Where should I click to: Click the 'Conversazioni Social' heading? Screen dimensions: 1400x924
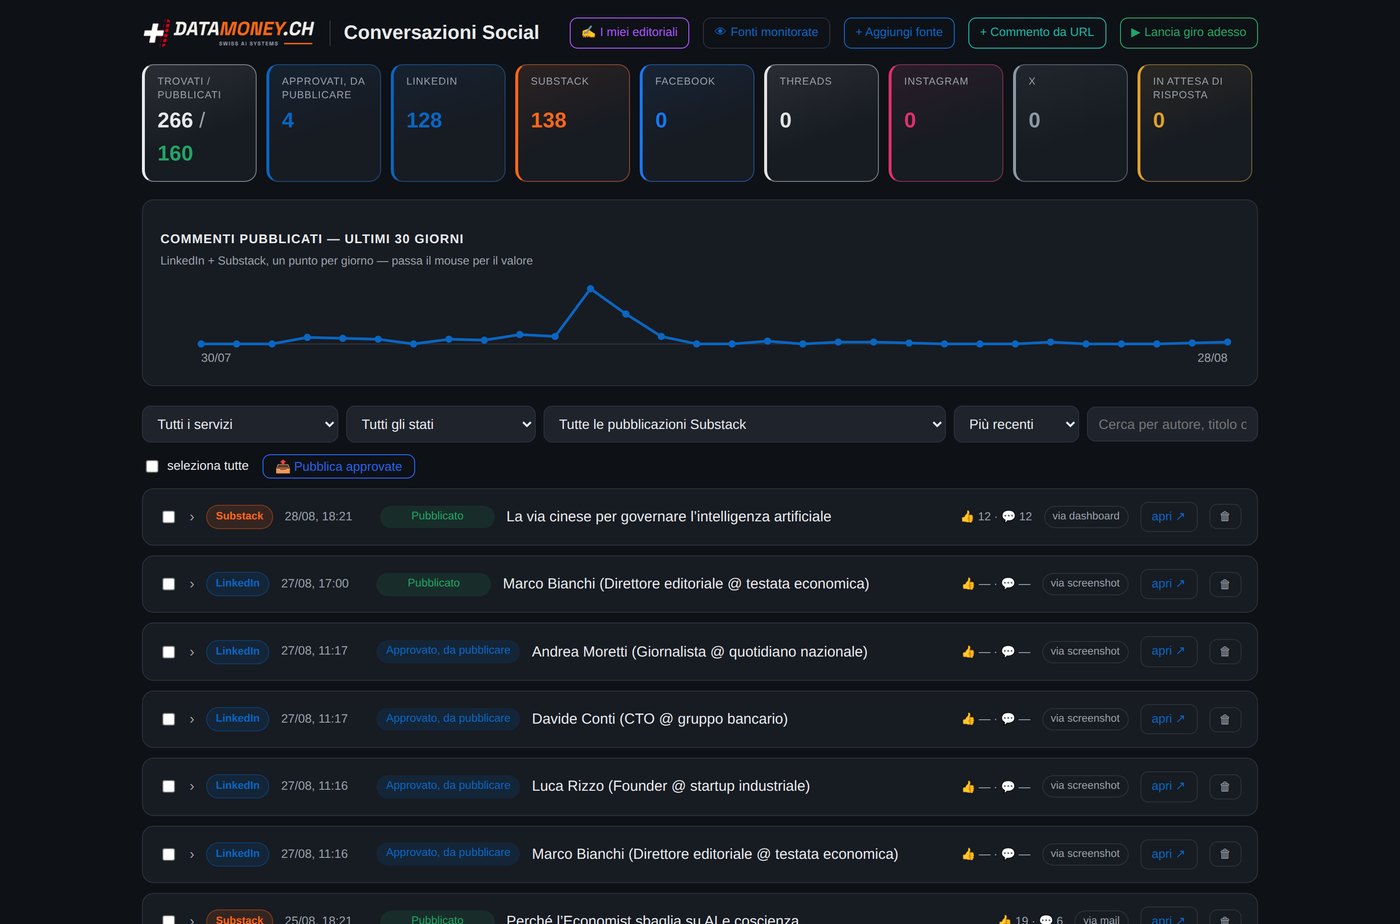pyautogui.click(x=441, y=32)
